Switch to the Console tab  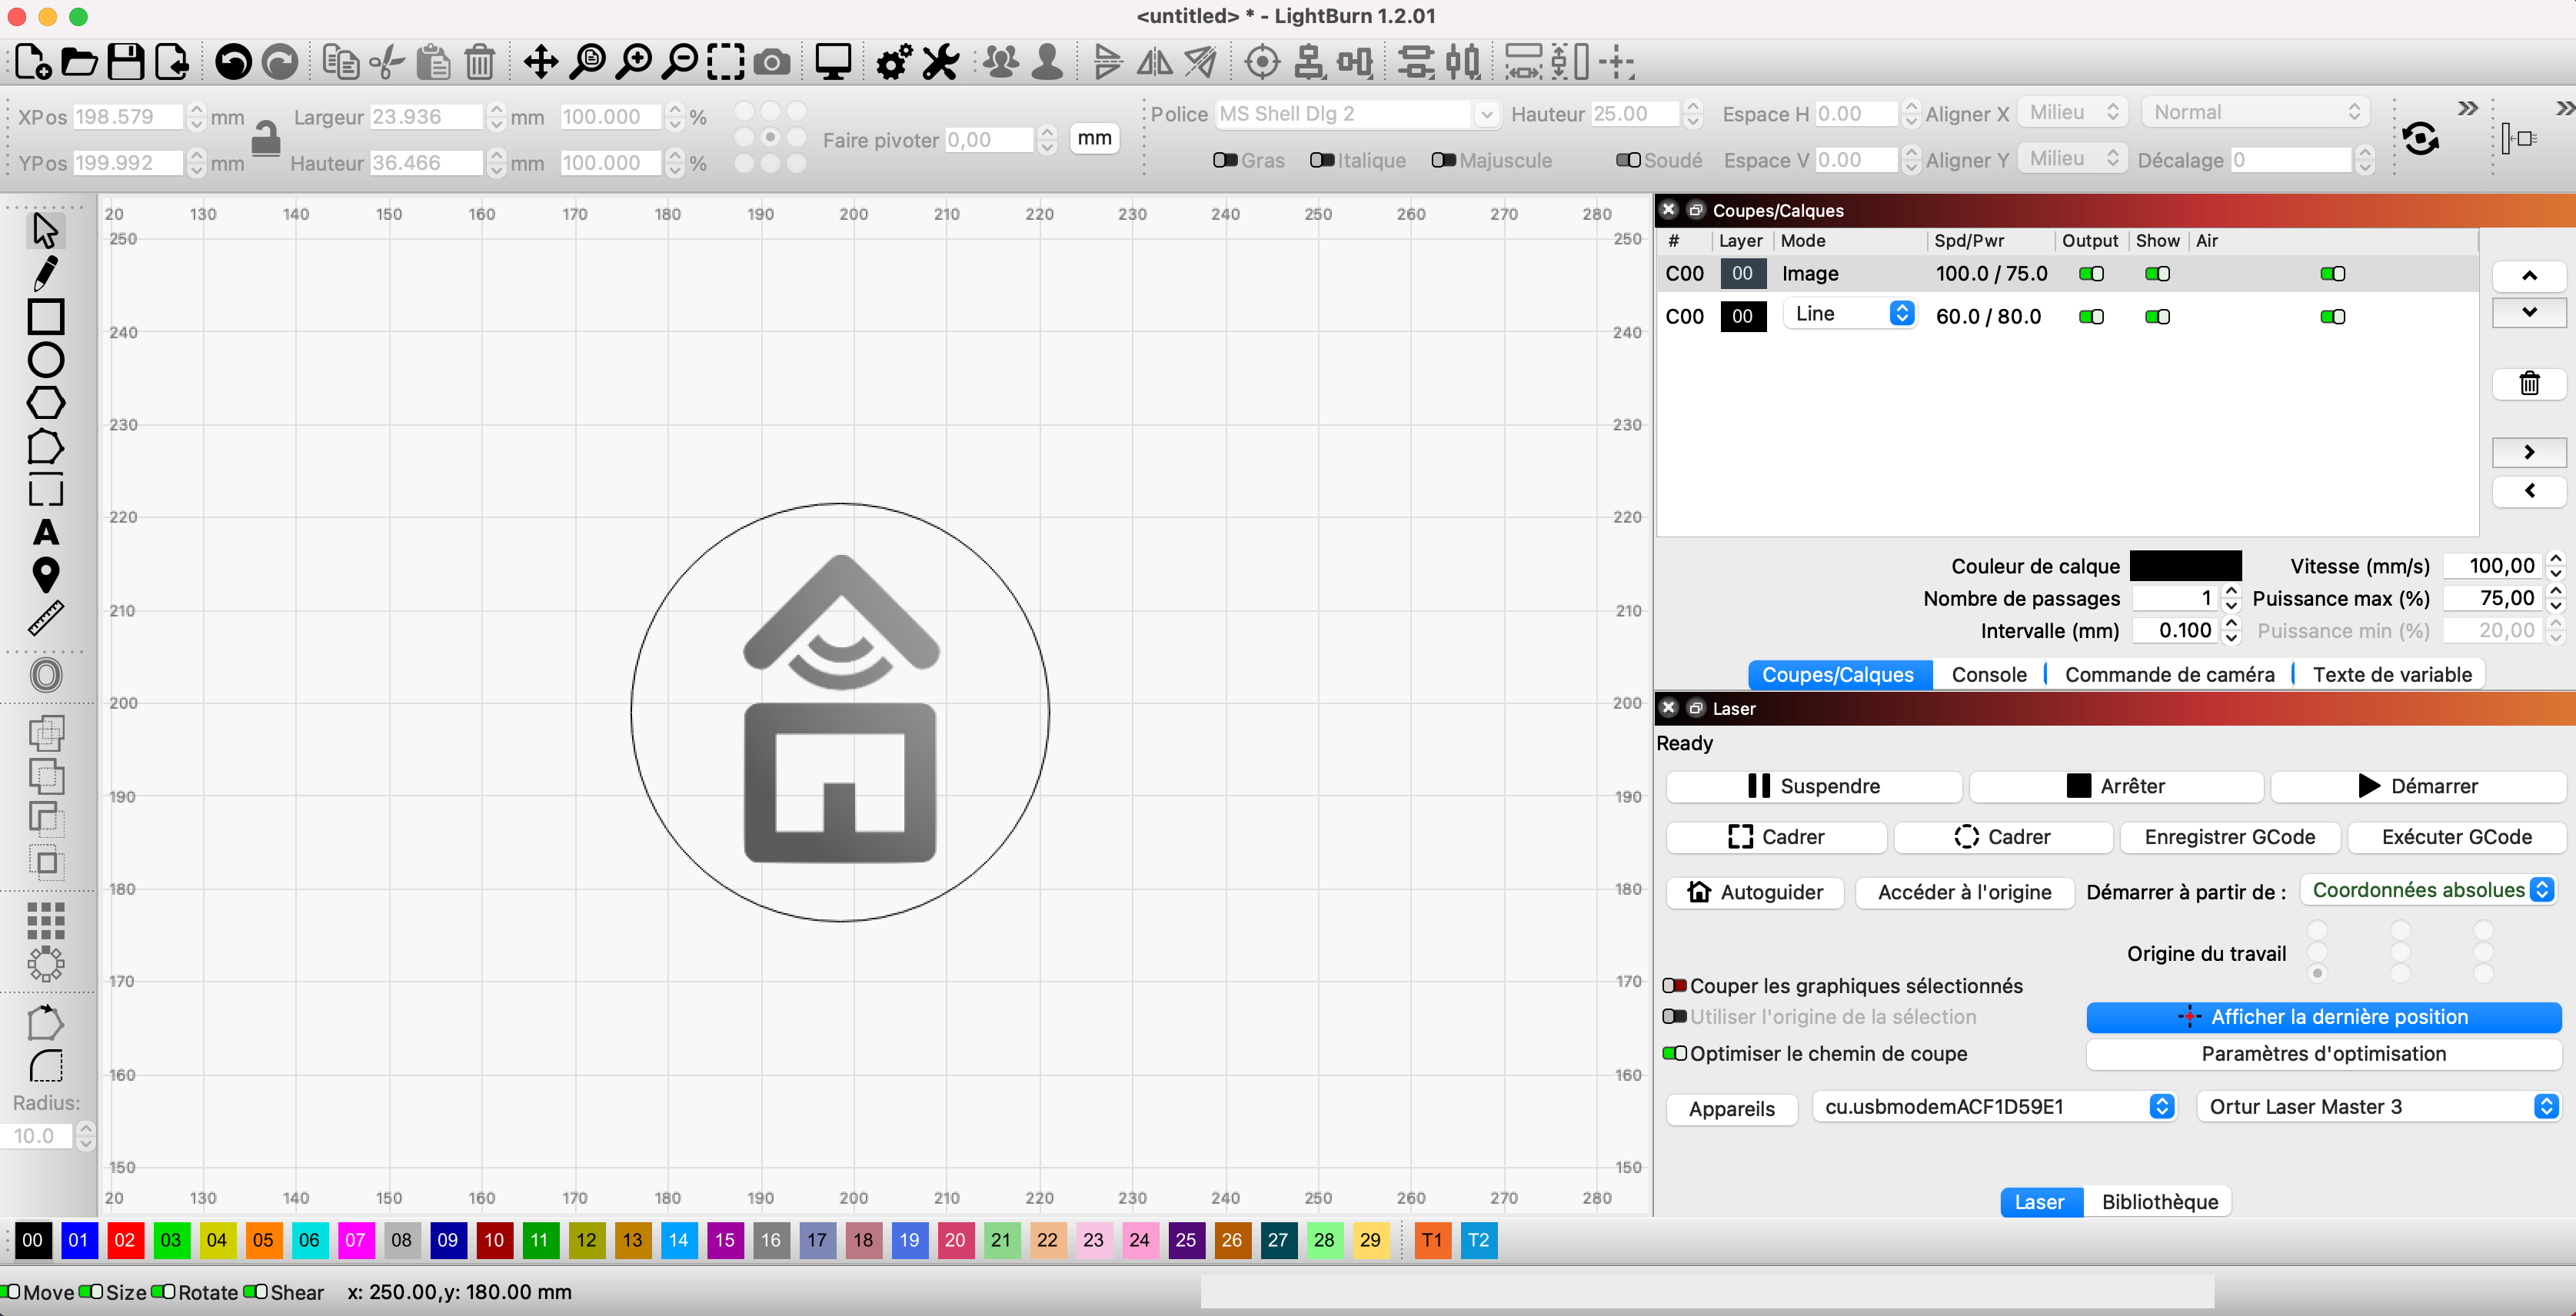click(1988, 674)
